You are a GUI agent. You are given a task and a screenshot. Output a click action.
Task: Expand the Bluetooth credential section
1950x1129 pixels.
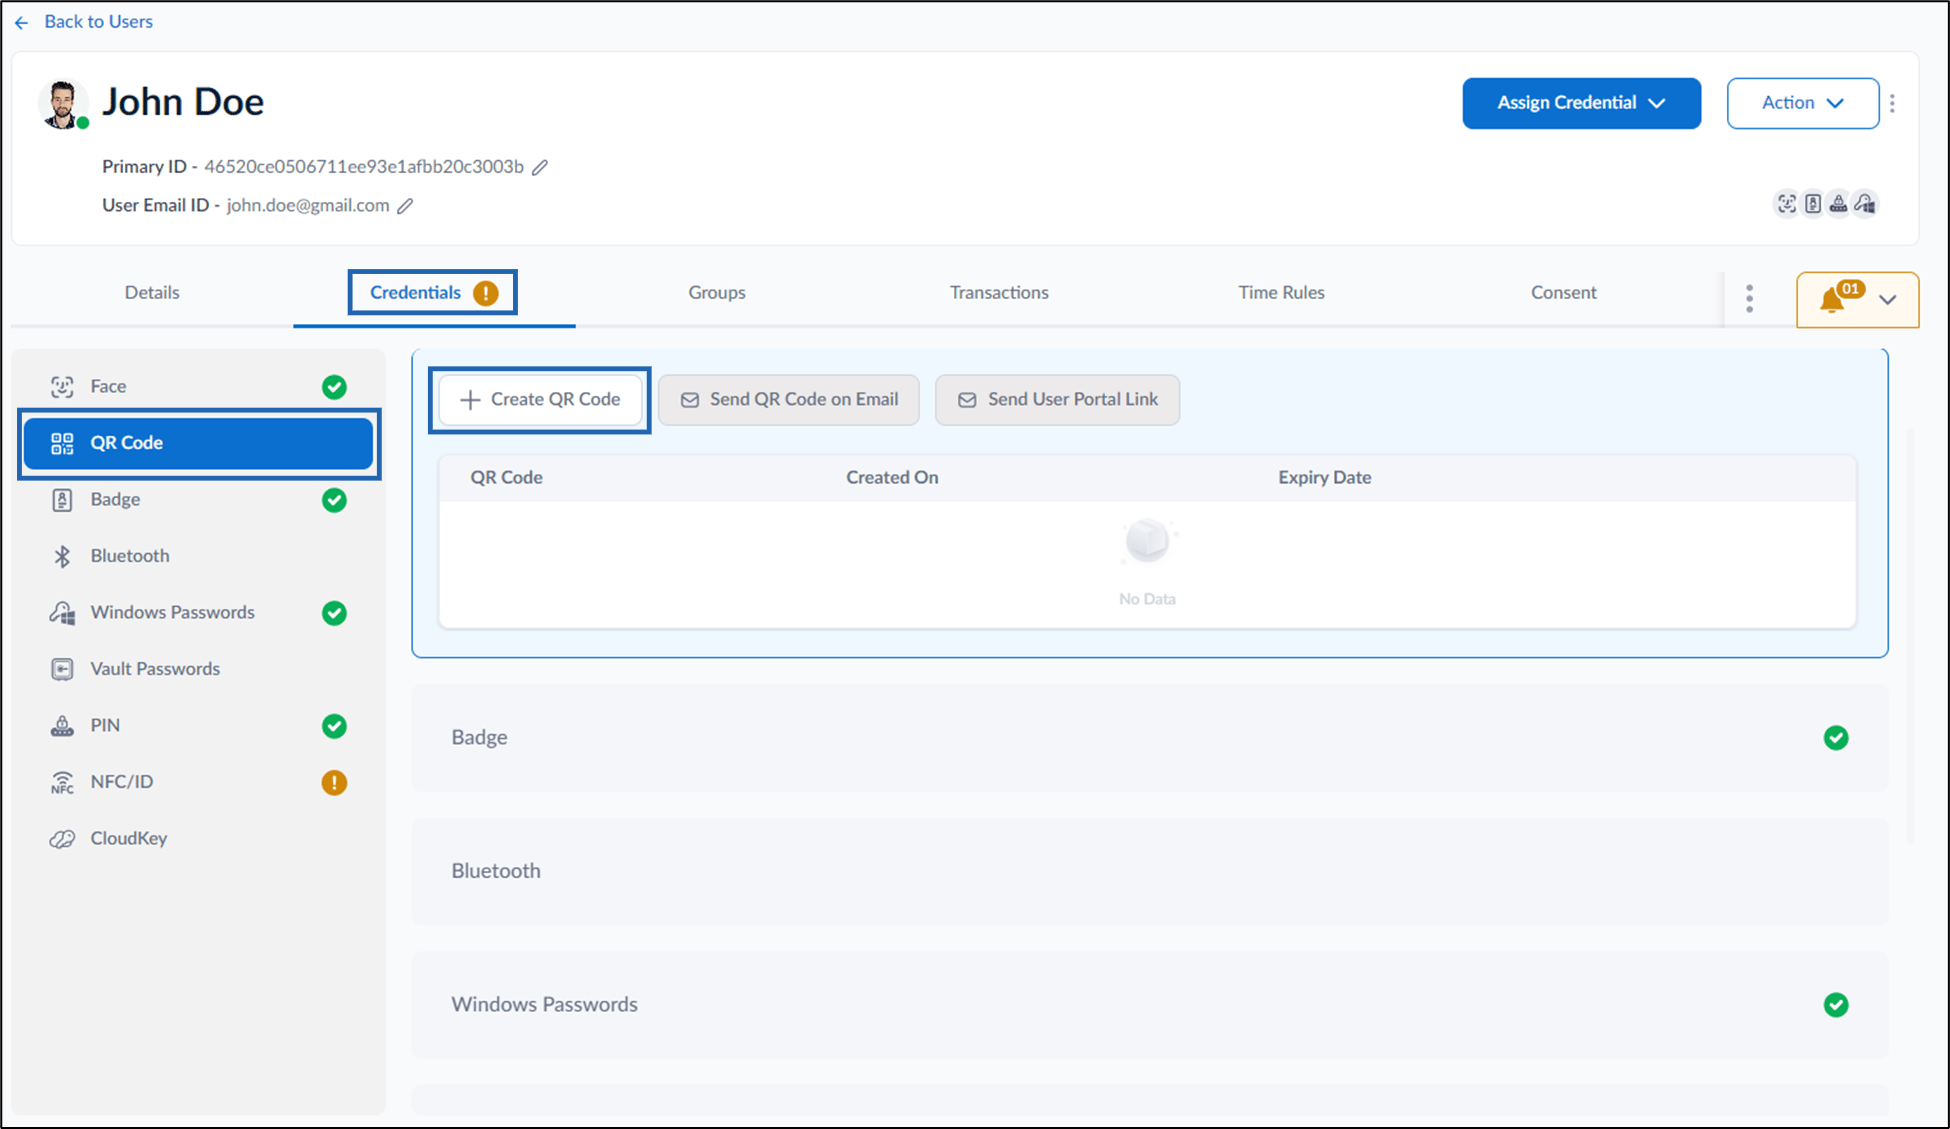tap(1150, 871)
